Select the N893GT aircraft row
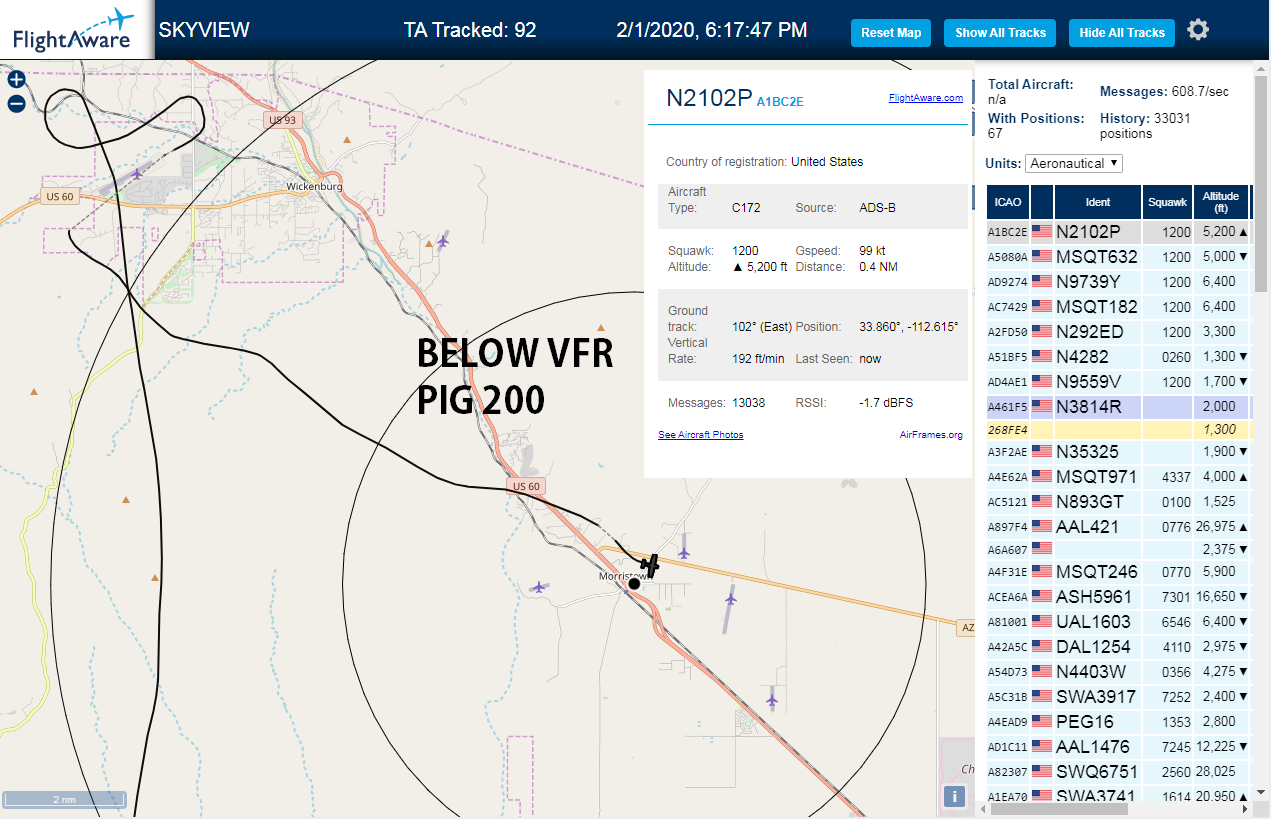This screenshot has height=819, width=1271. coord(1118,501)
